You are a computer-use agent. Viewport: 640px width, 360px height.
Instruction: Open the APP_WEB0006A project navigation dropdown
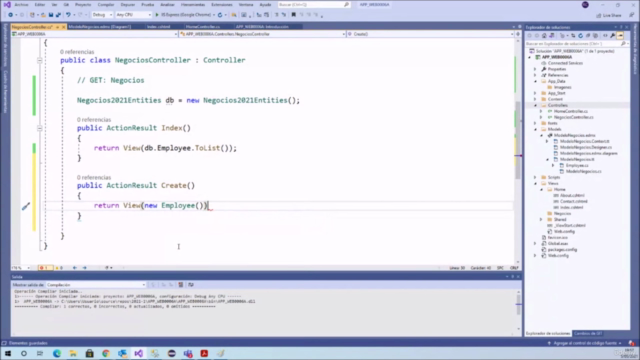click(x=95, y=34)
